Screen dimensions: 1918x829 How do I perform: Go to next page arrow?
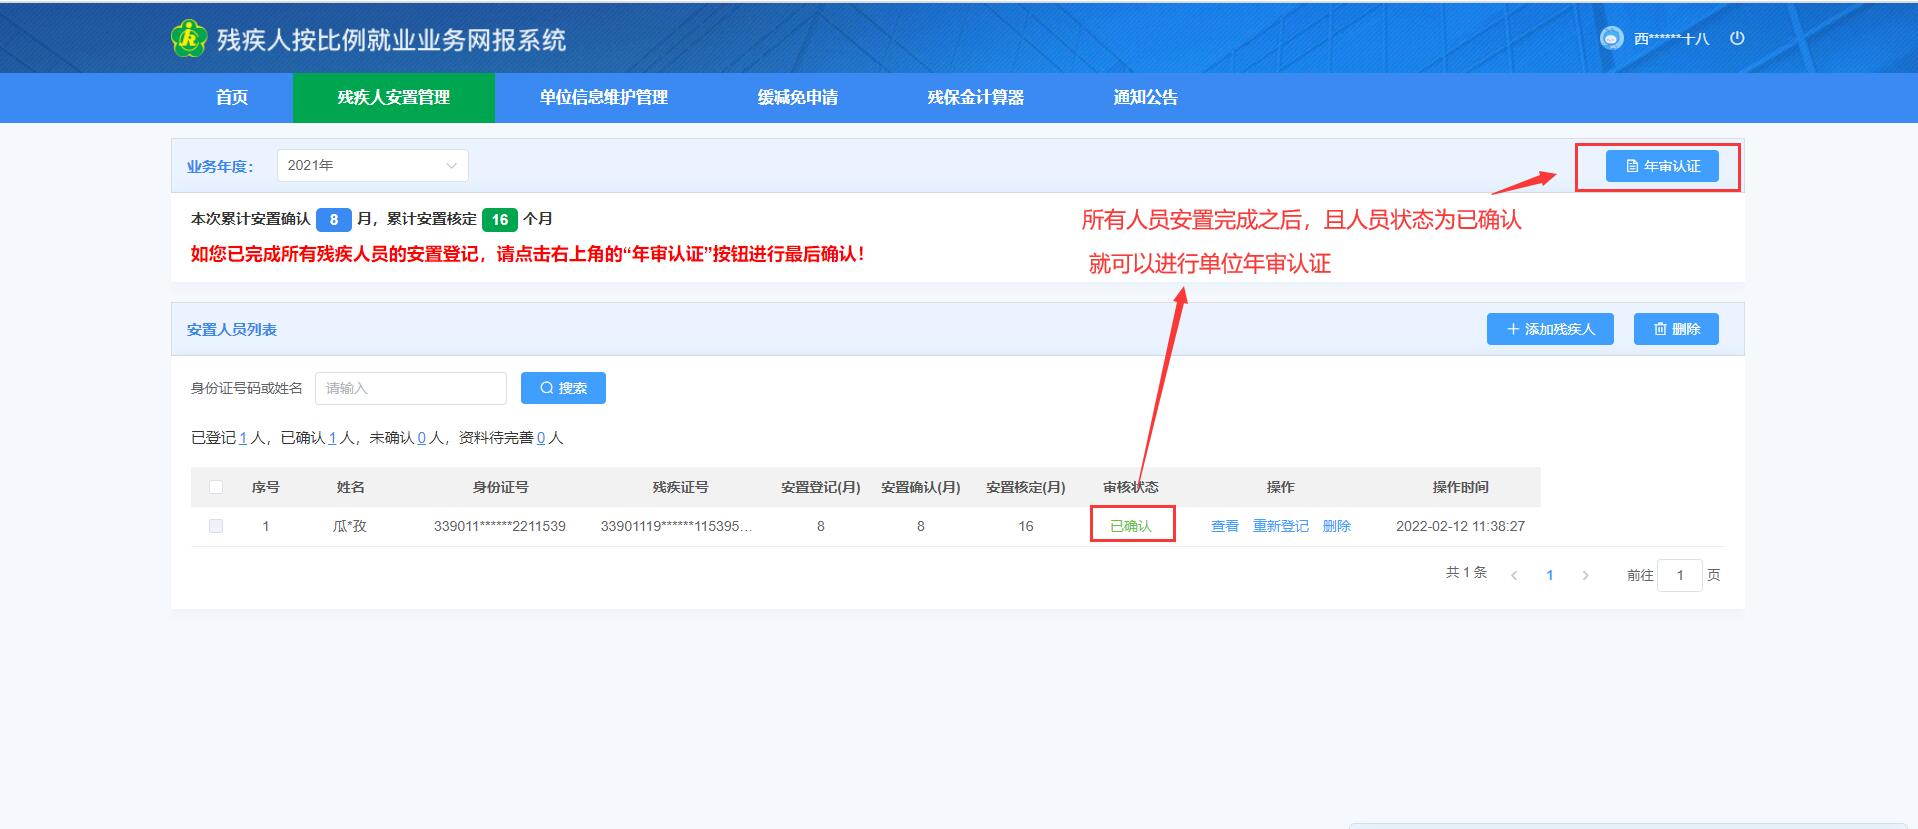[x=1585, y=575]
